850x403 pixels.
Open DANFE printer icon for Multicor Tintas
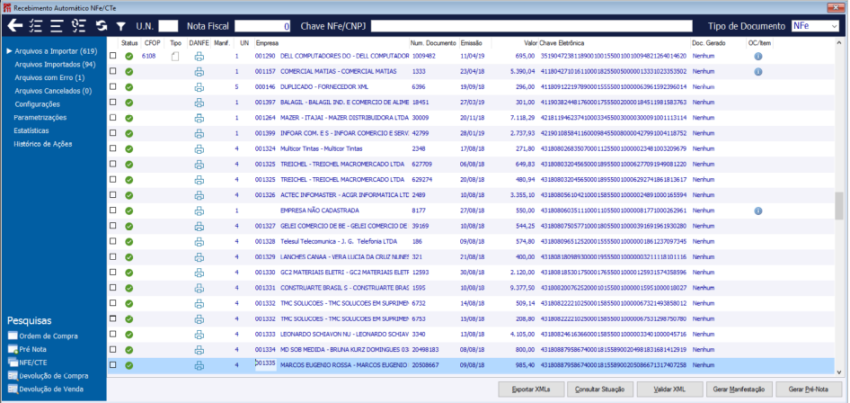199,149
